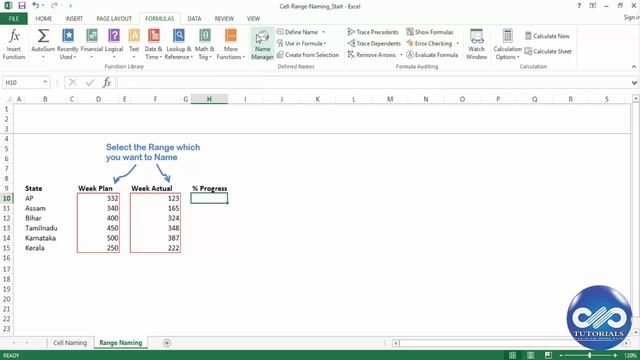Switch to Page Layout view

click(x=530, y=355)
